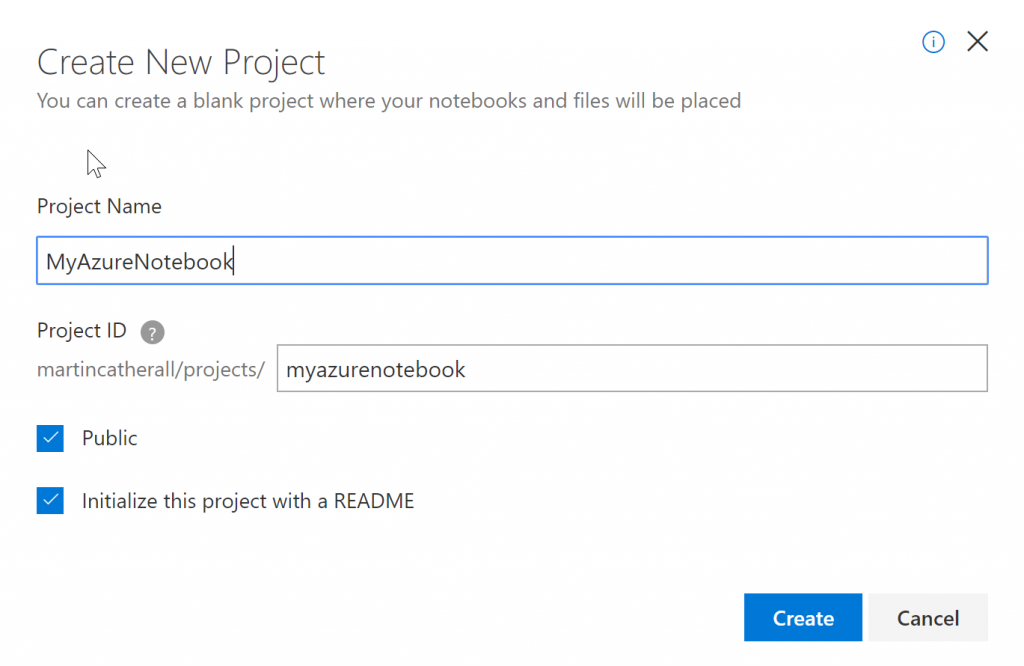Click the blank project description subtitle
Image resolution: width=1024 pixels, height=666 pixels.
388,101
